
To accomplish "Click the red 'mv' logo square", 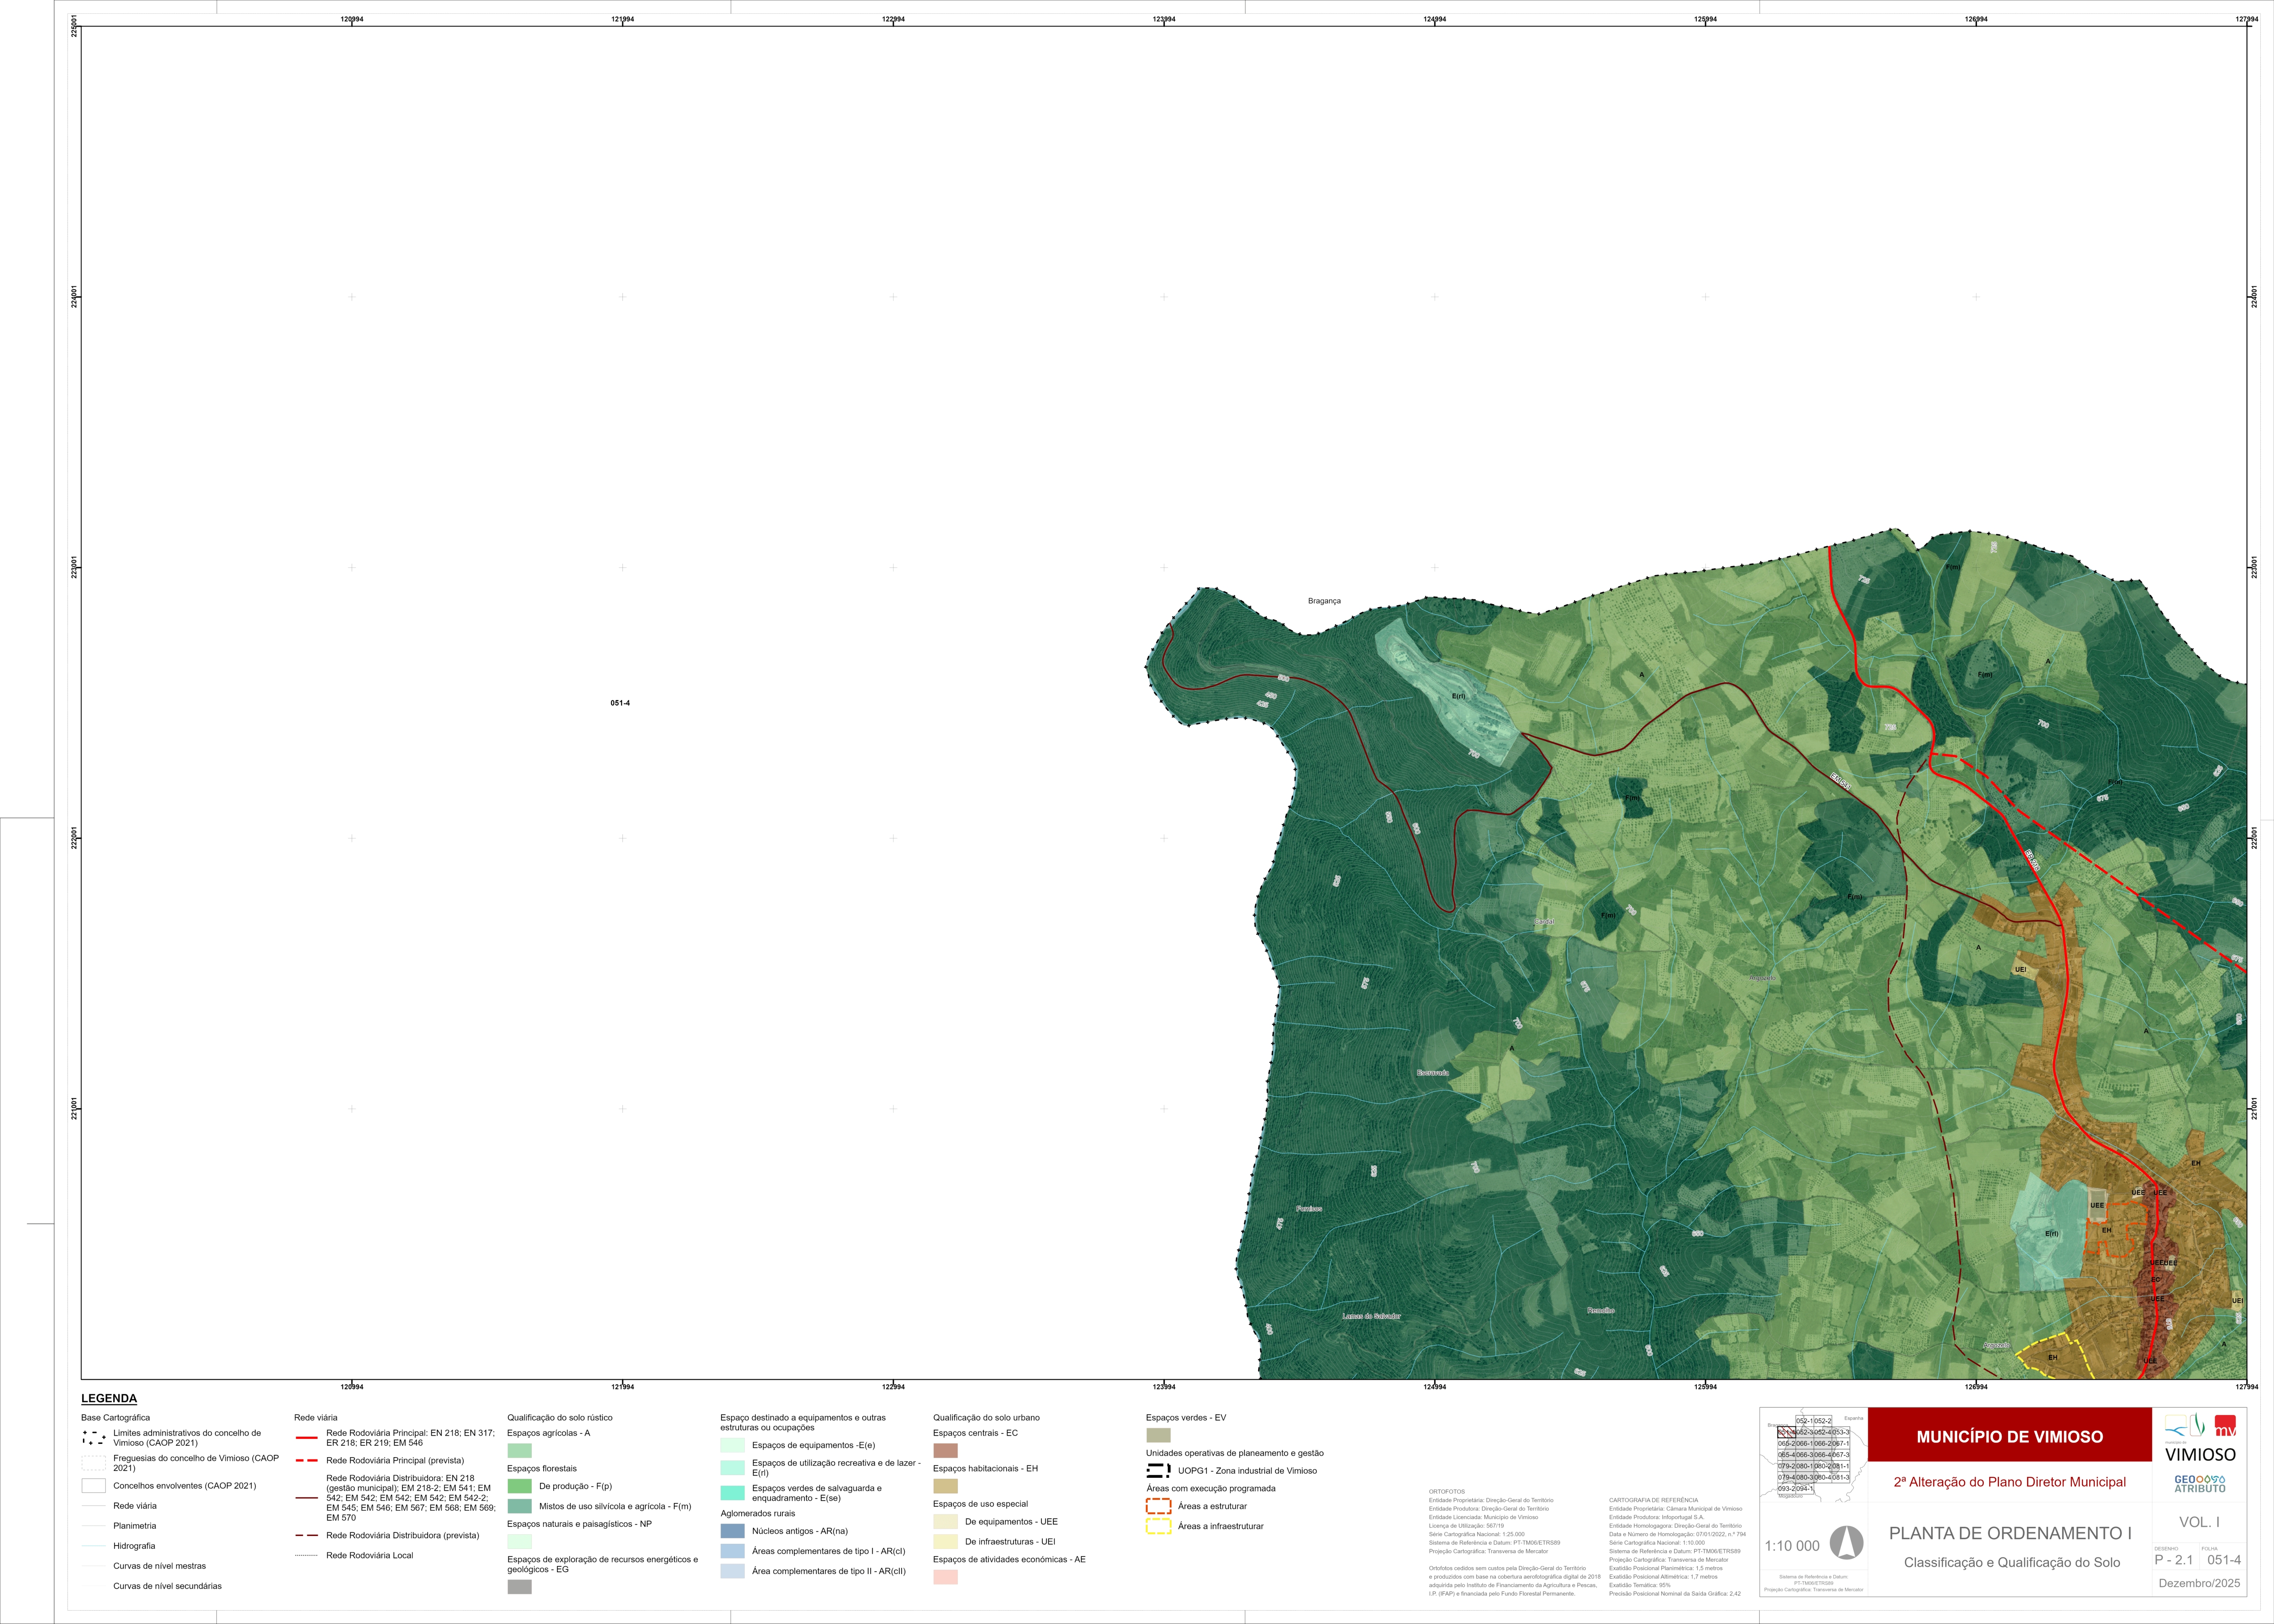I will tap(2226, 1426).
